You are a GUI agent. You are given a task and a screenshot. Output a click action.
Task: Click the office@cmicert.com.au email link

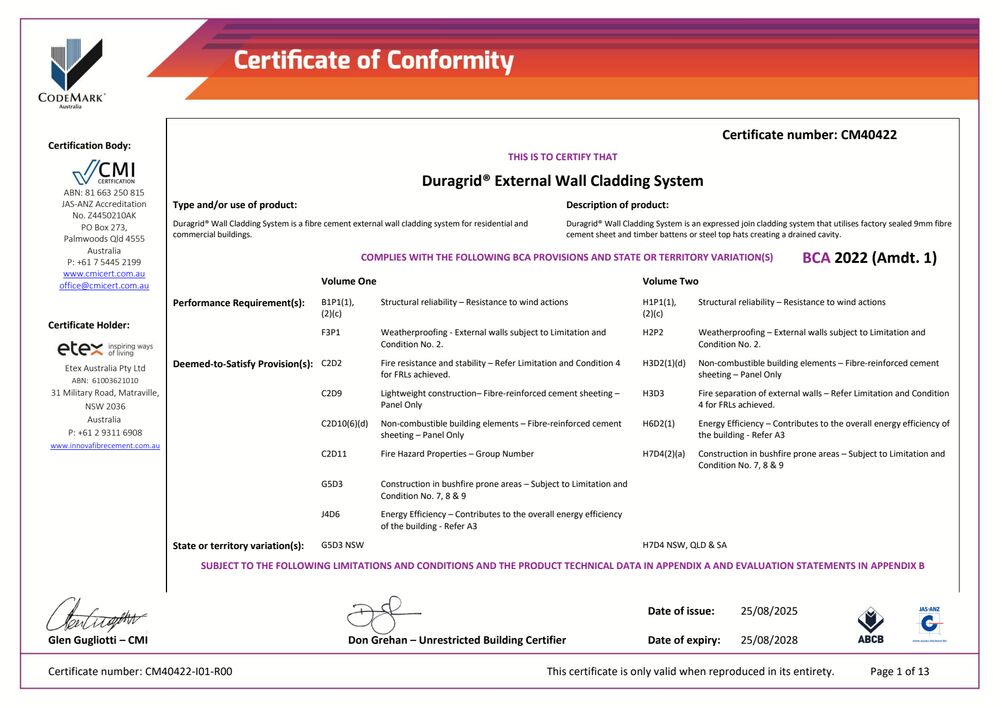pos(104,285)
